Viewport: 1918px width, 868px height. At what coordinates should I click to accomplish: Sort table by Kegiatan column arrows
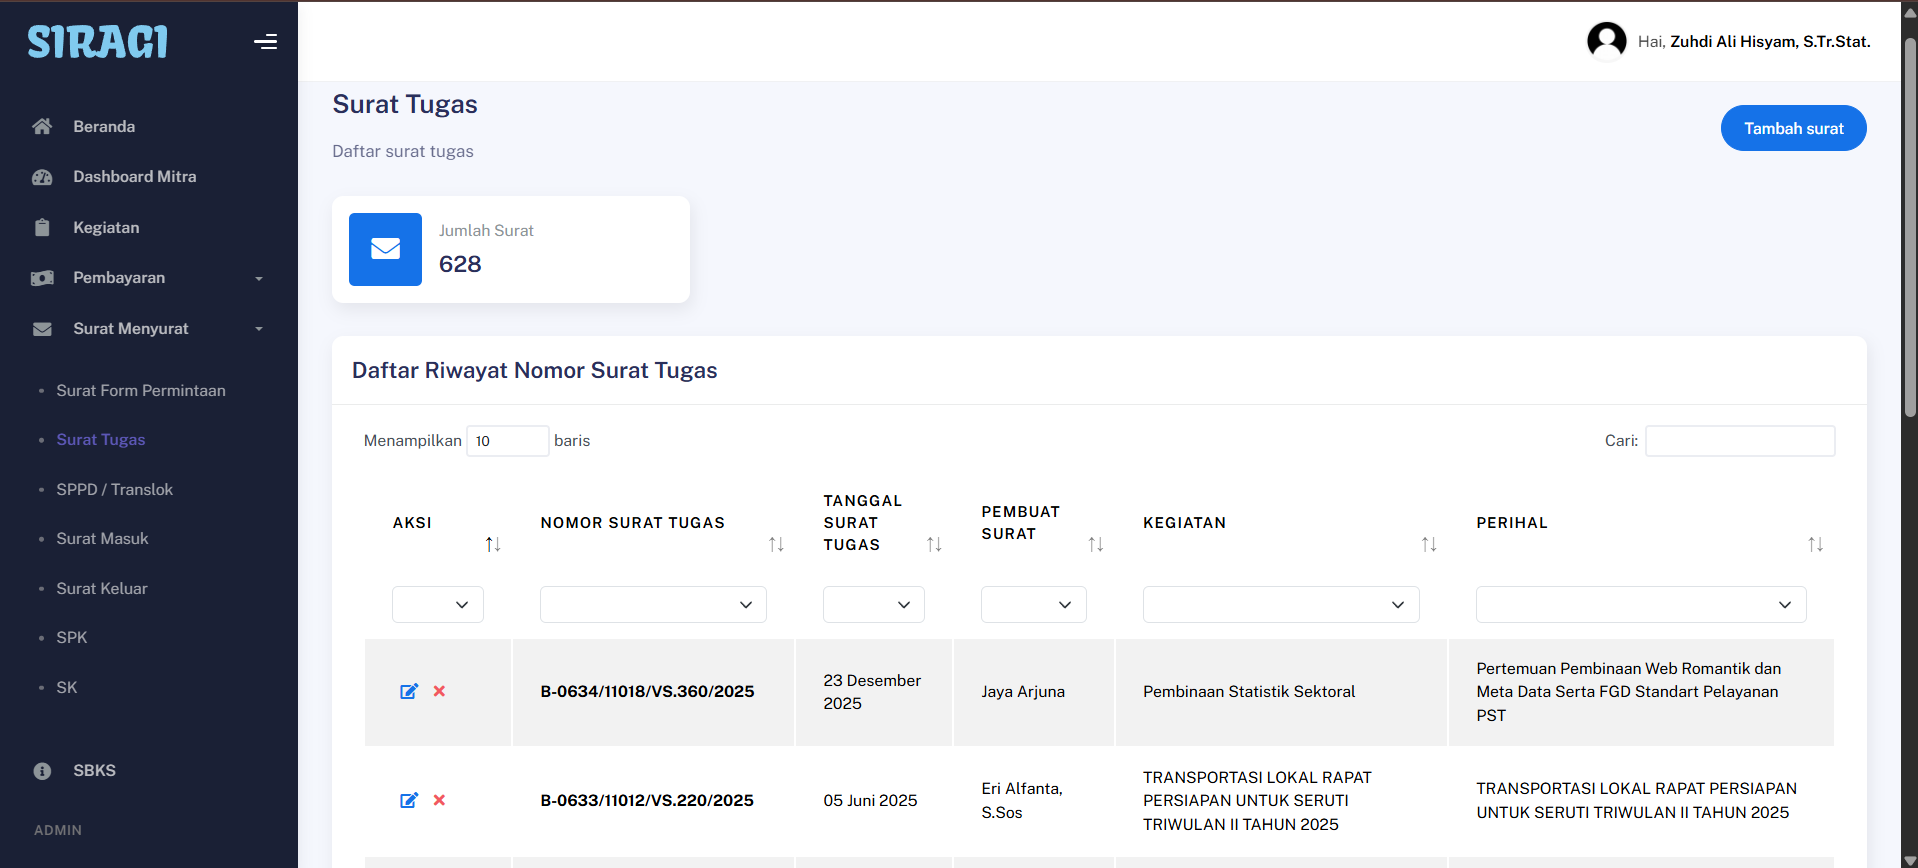1429,544
